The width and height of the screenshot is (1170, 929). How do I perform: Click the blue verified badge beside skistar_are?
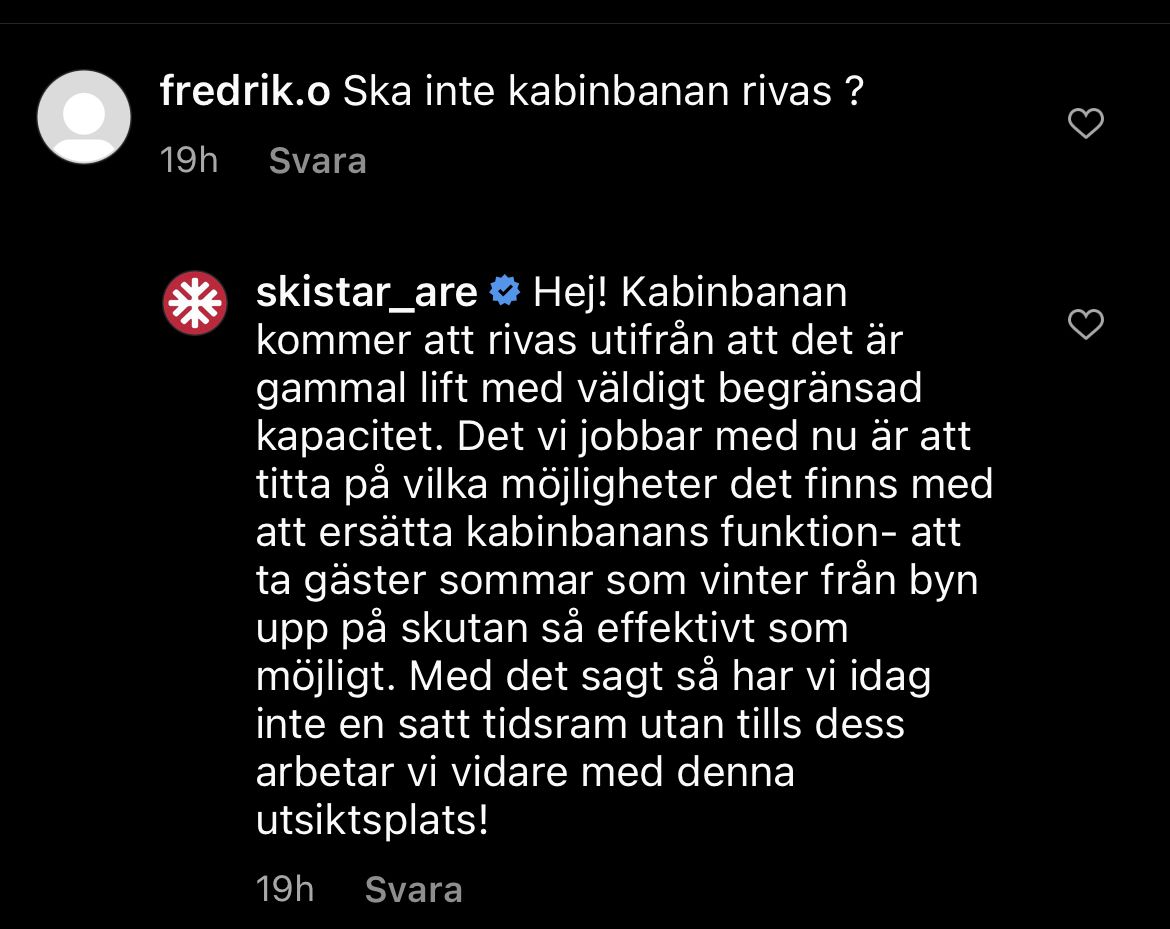[x=504, y=293]
